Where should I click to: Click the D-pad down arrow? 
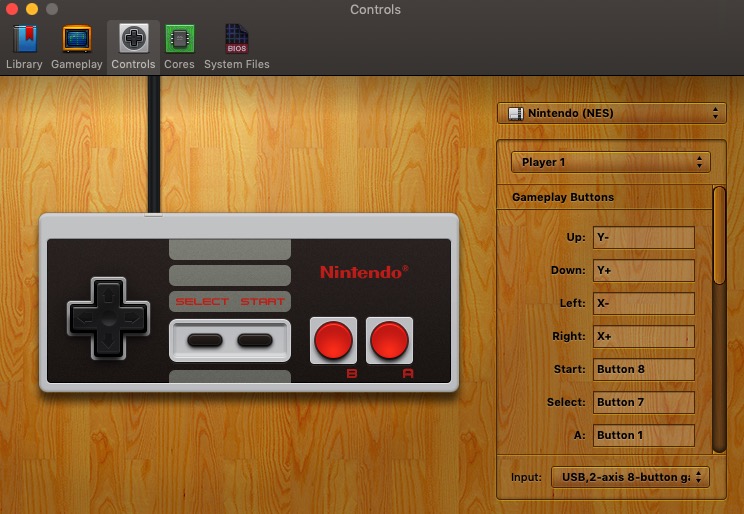click(108, 342)
